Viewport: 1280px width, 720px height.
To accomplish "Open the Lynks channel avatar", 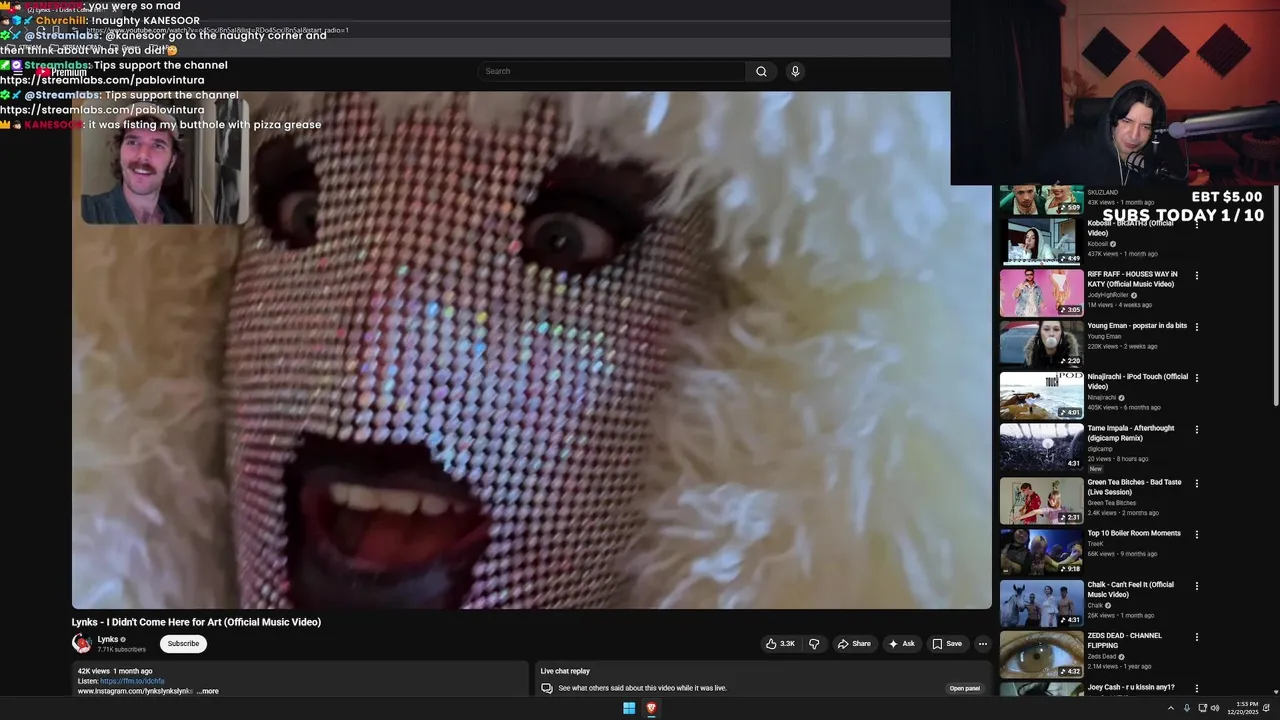I will [82, 644].
